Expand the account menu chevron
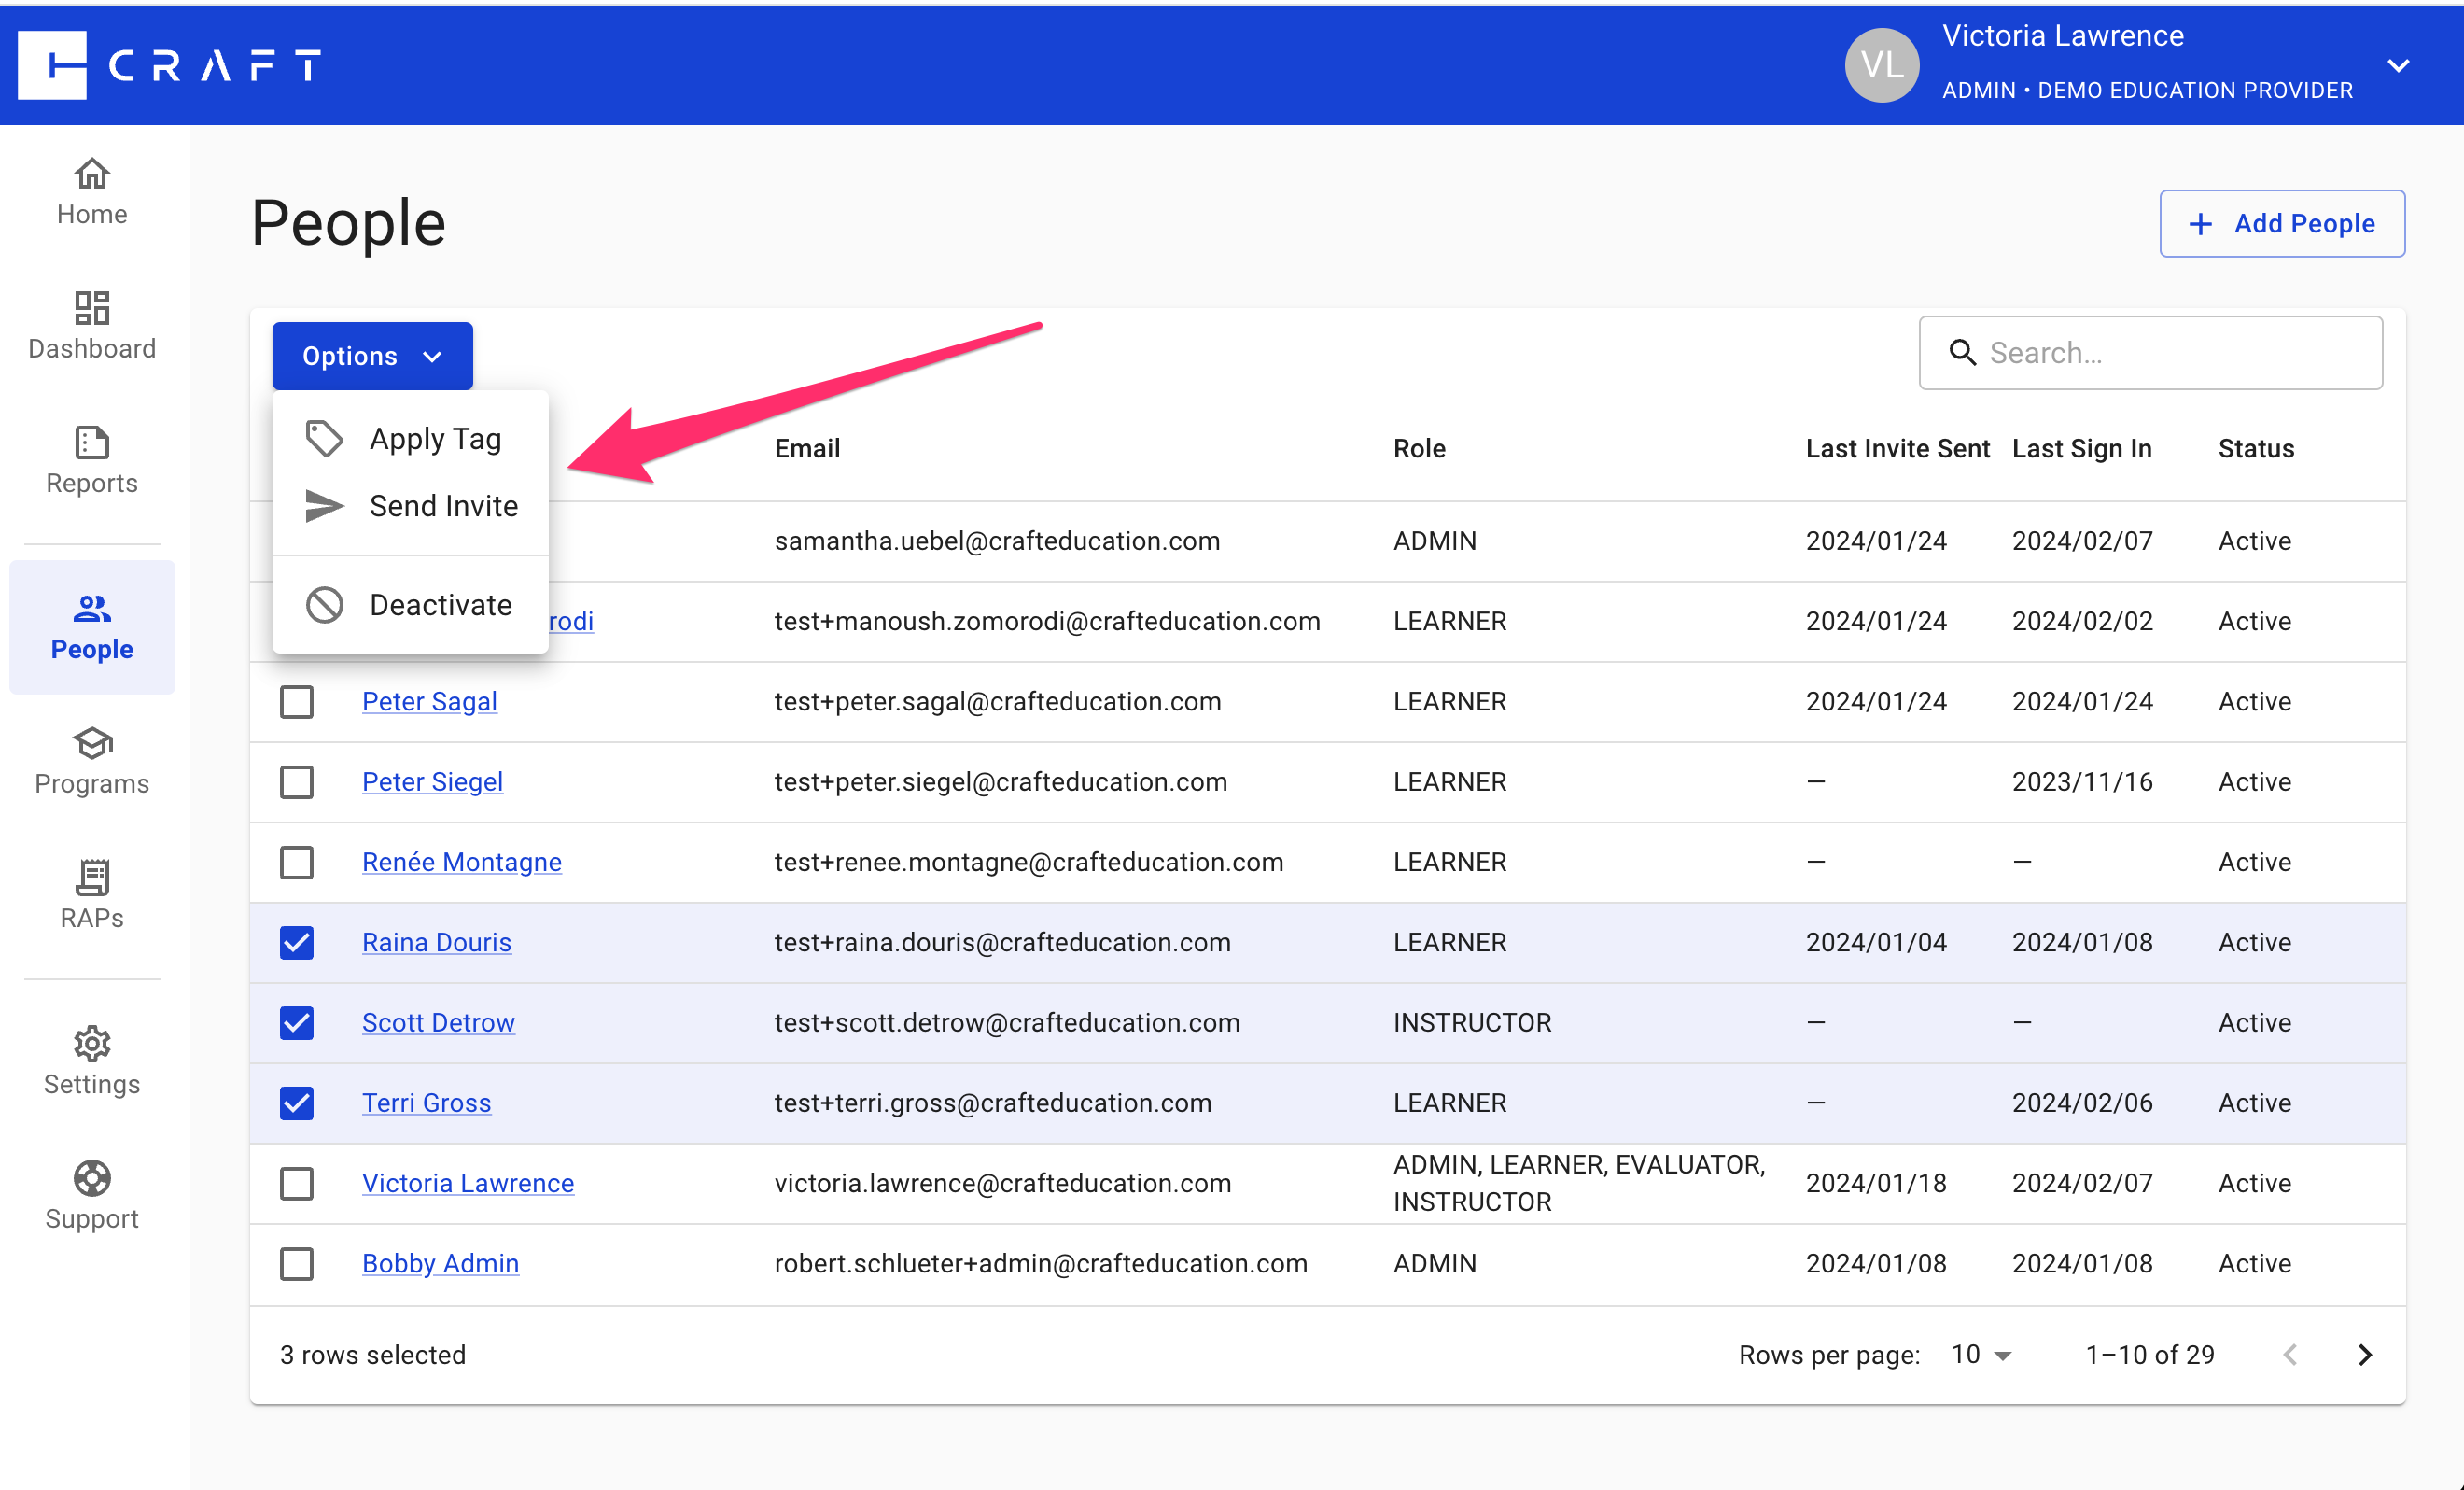This screenshot has height=1490, width=2464. click(2399, 64)
